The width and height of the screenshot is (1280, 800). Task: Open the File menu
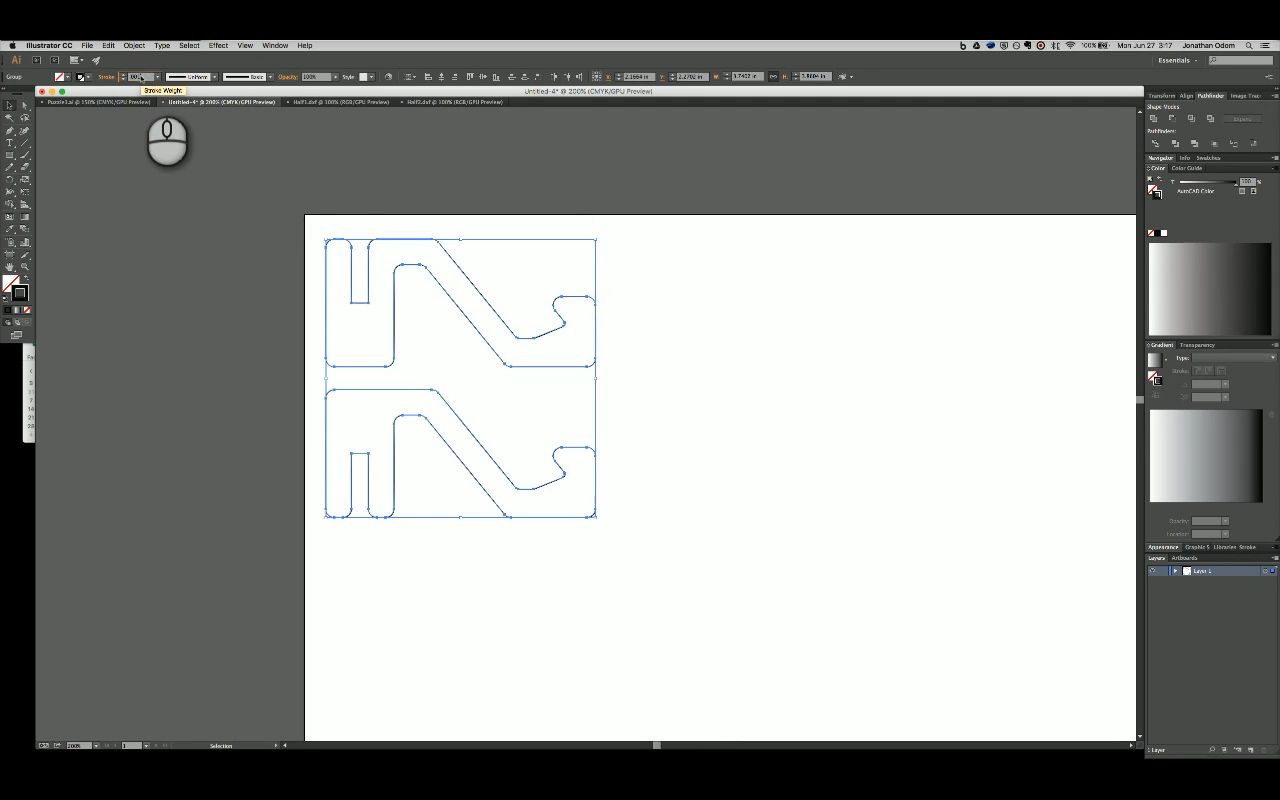87,45
